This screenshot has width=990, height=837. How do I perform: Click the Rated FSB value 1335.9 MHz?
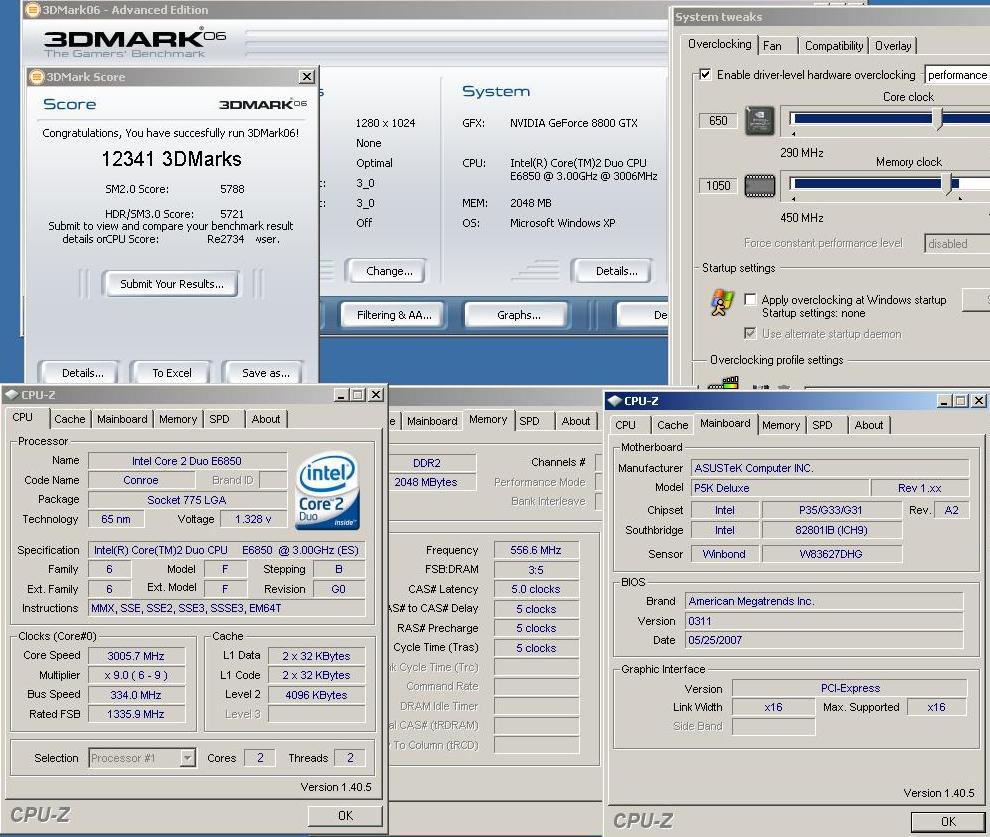136,714
